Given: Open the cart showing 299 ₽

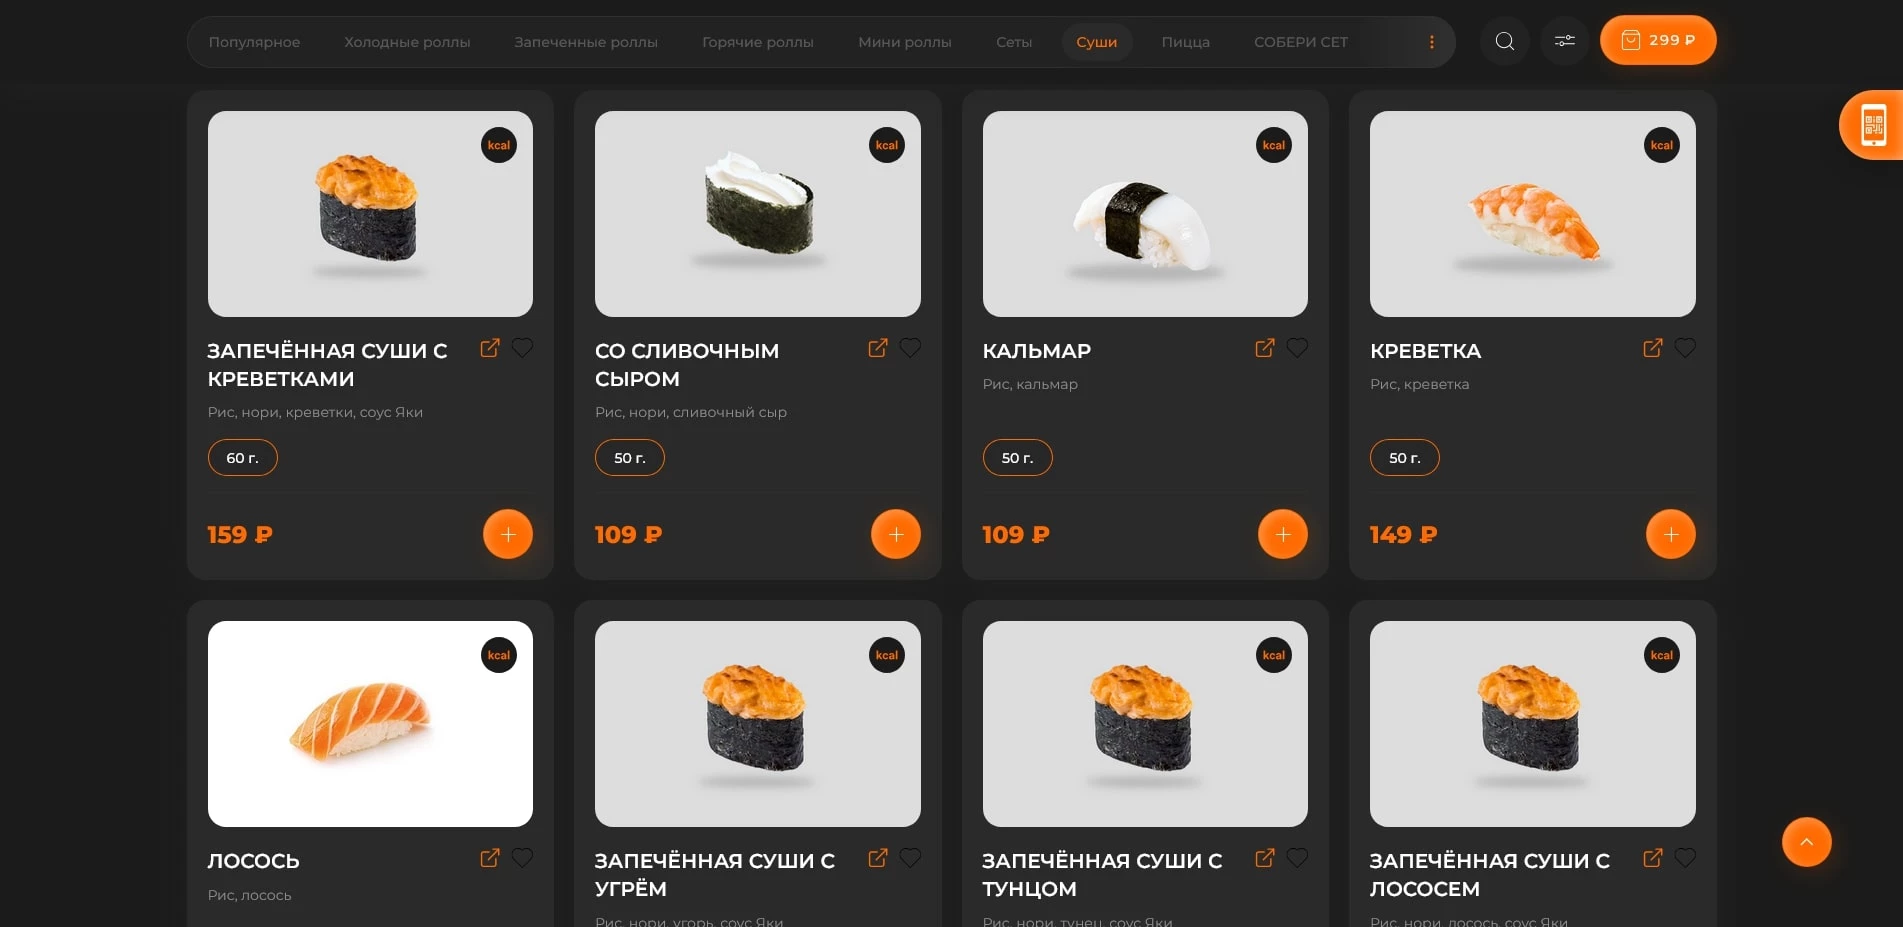Looking at the screenshot, I should 1658,40.
